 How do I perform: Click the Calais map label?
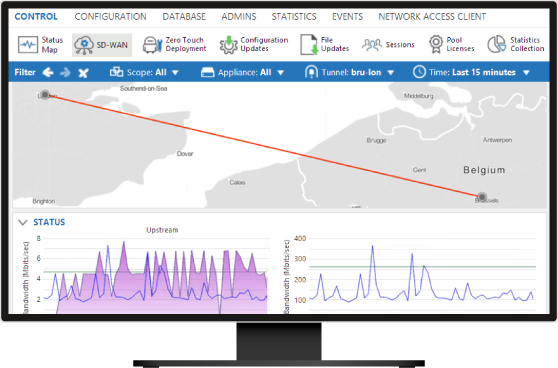237,183
